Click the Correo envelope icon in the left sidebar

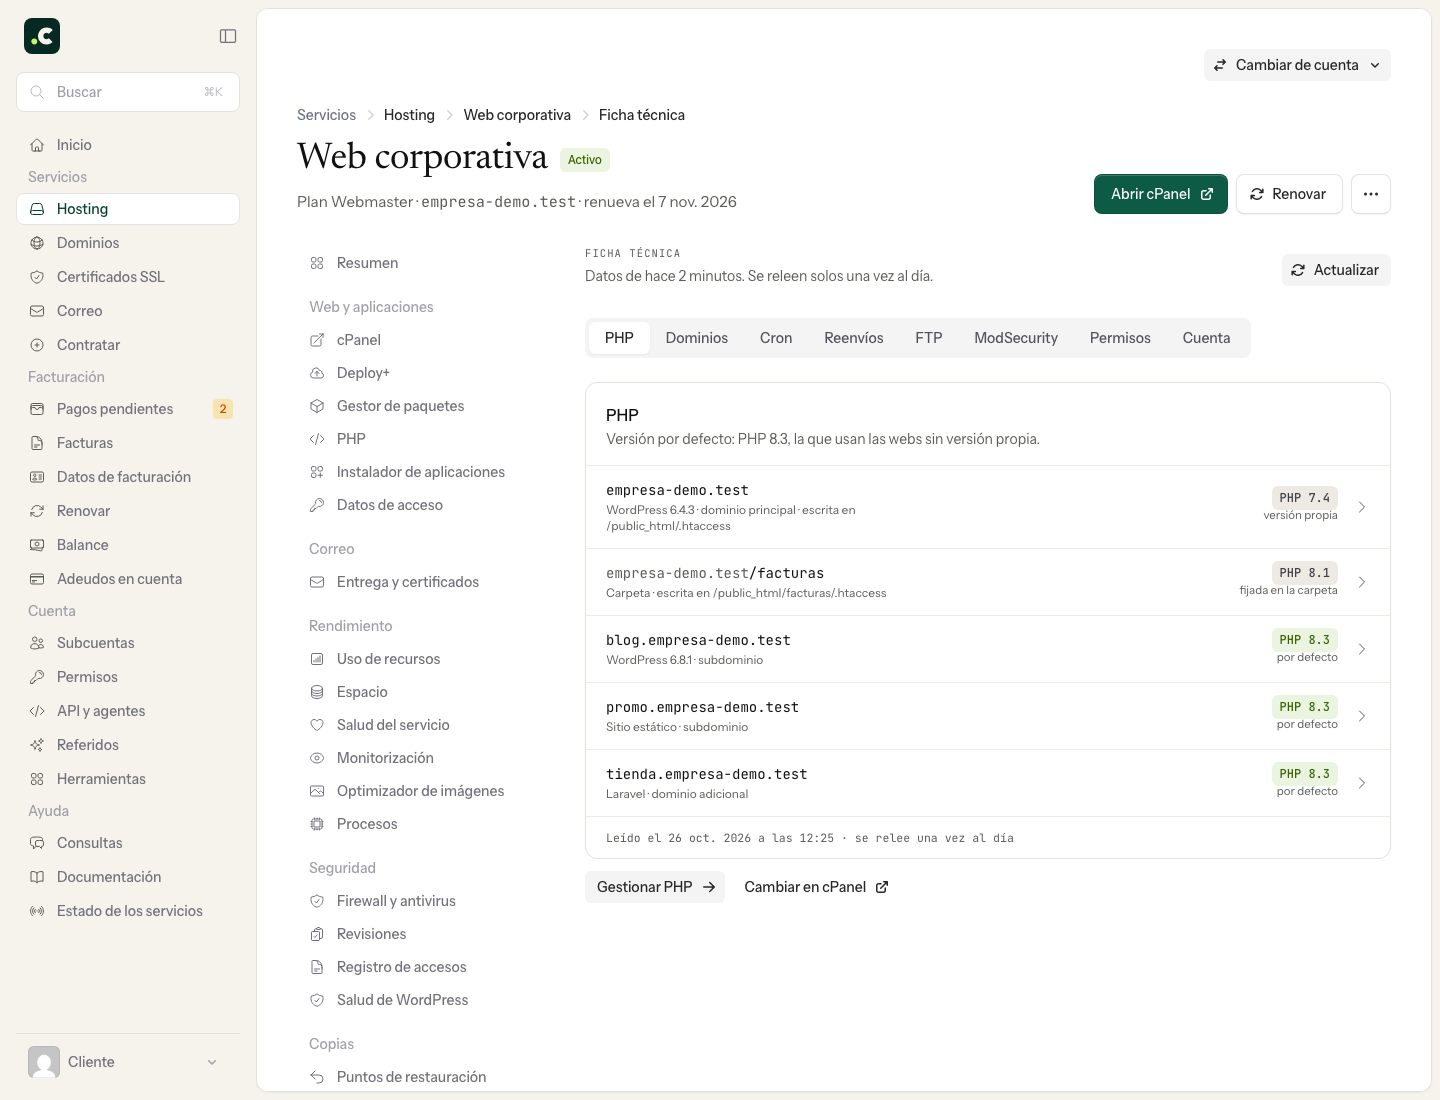(37, 311)
